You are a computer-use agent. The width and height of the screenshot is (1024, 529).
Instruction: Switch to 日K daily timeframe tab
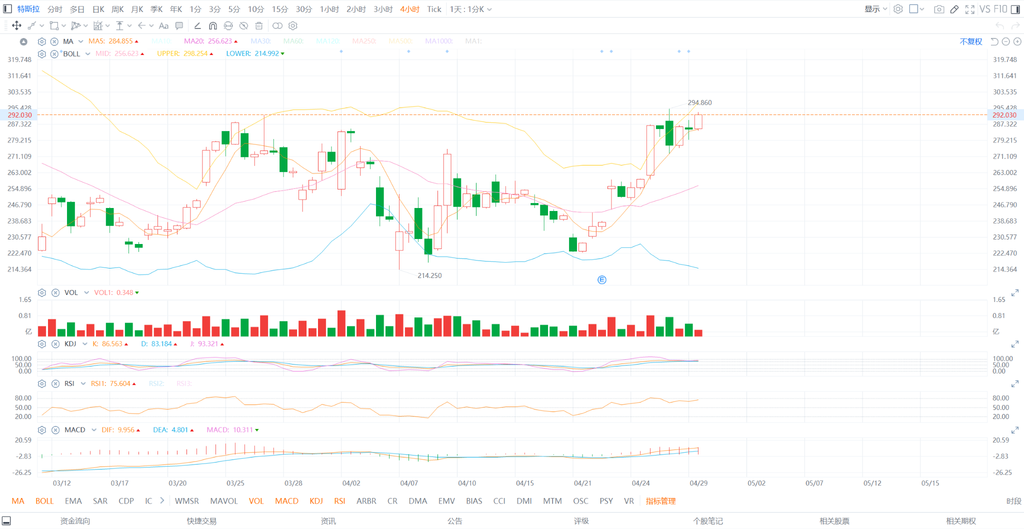click(x=98, y=9)
